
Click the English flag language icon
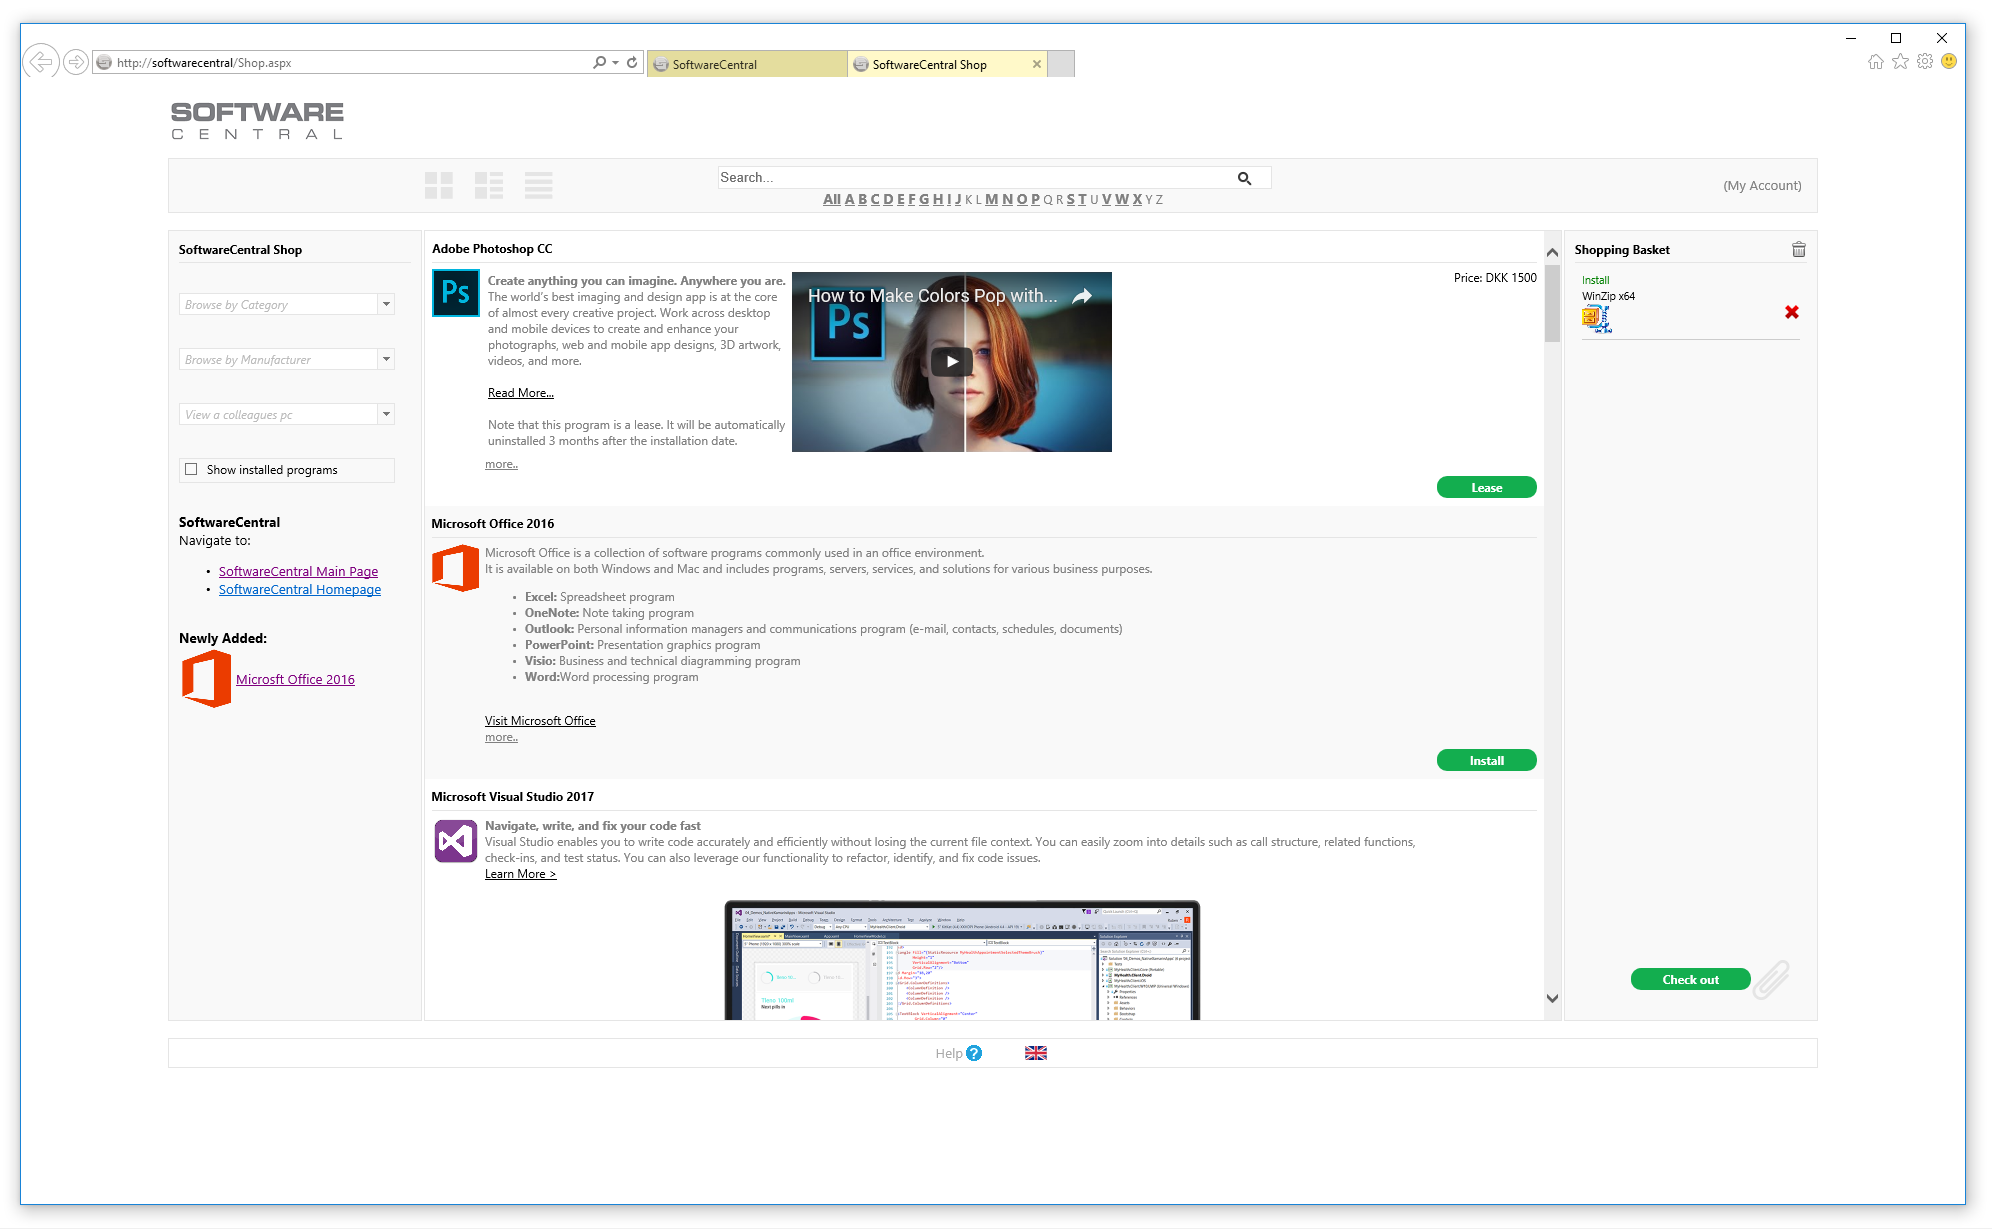(1036, 1052)
